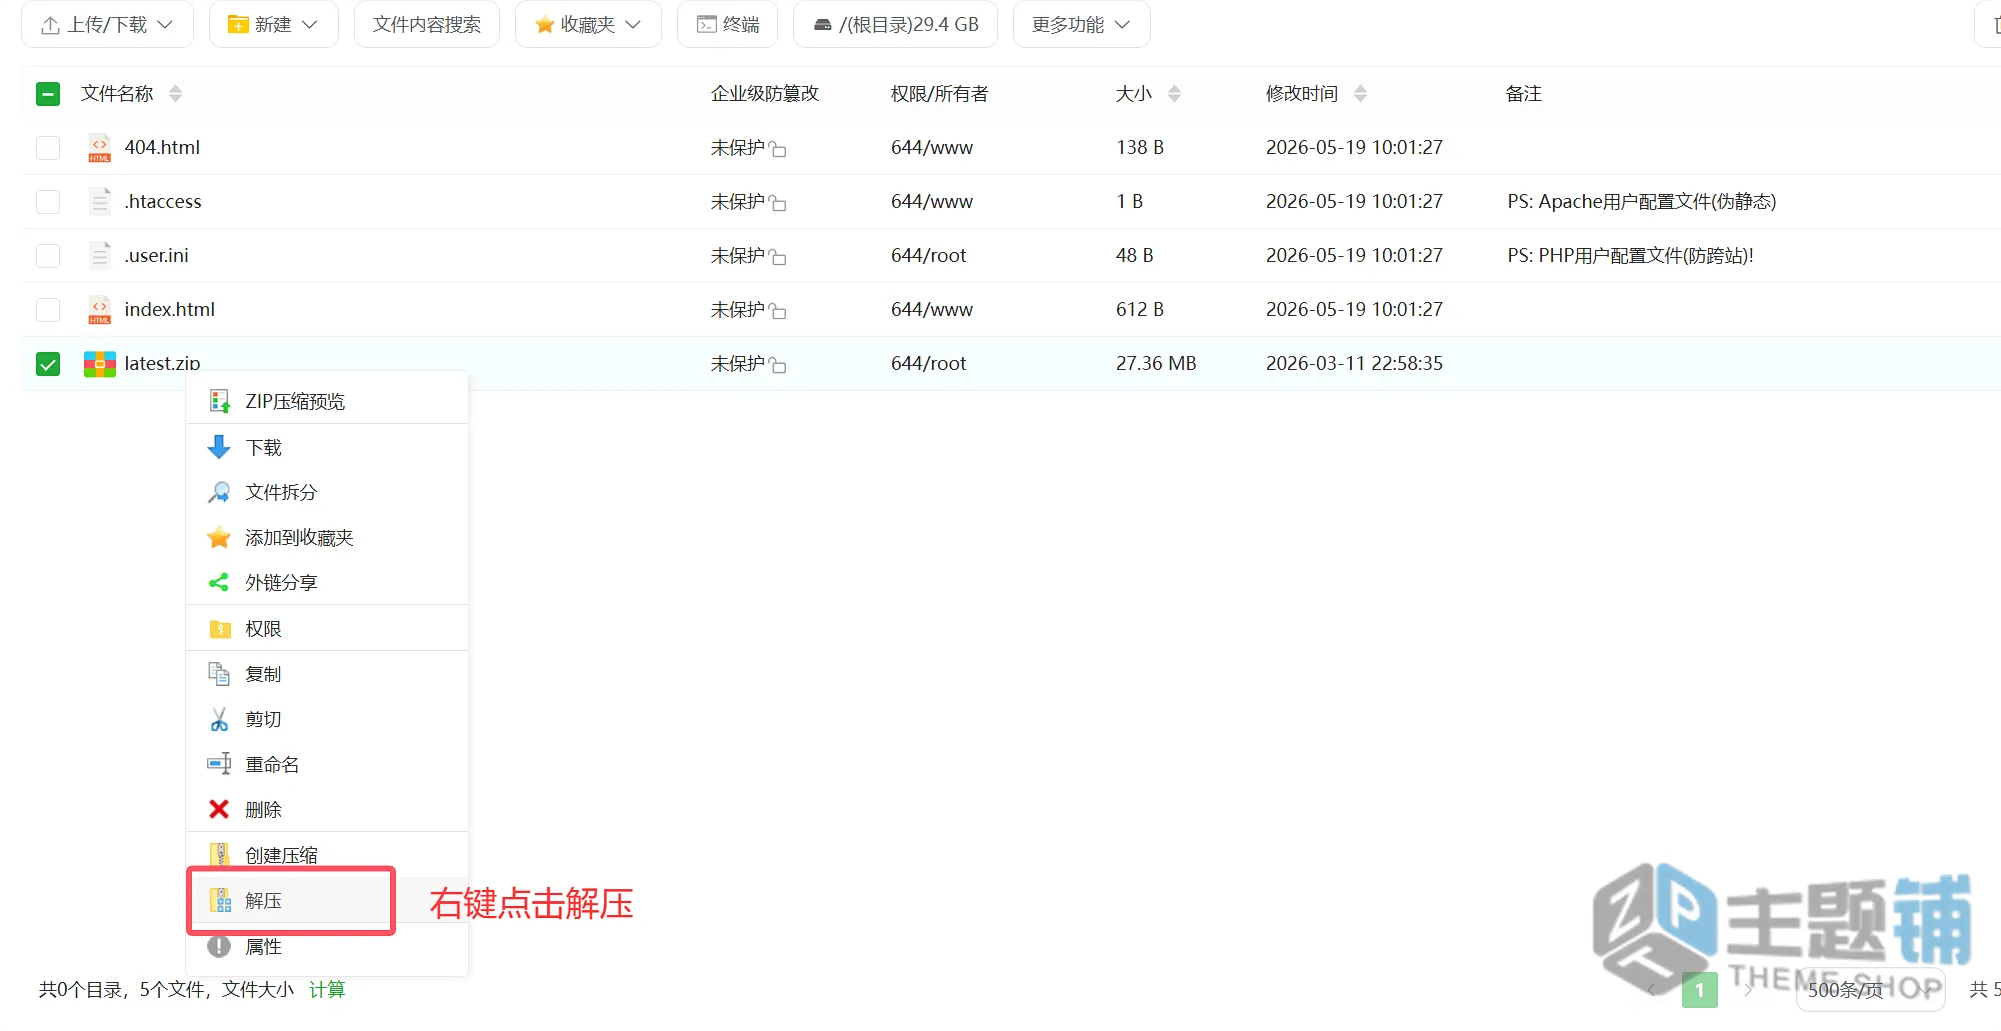Expand the 新建 dropdown
Screen dimensions: 2001x1031
click(273, 24)
